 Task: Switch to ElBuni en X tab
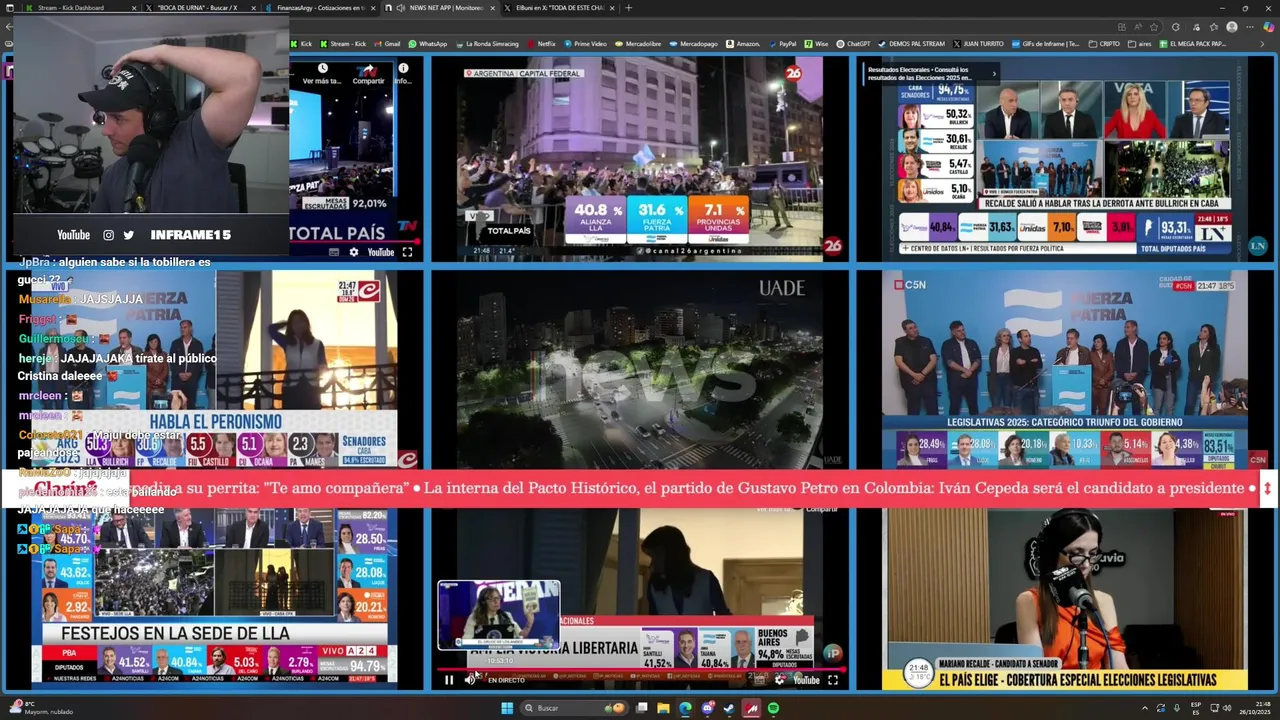560,8
